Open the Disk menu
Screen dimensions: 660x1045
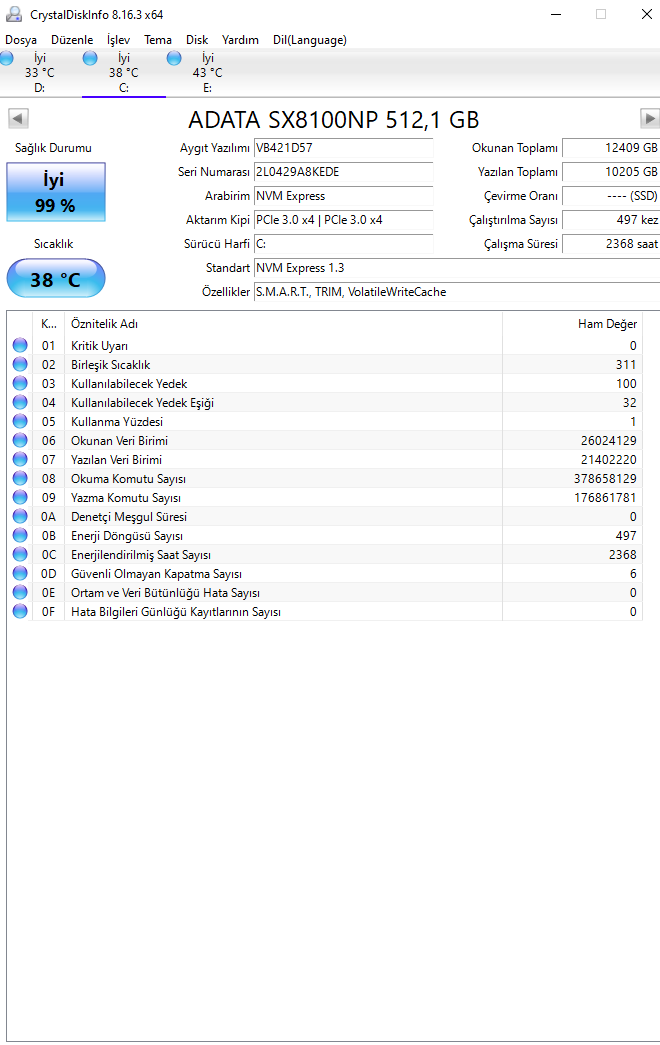[x=197, y=40]
